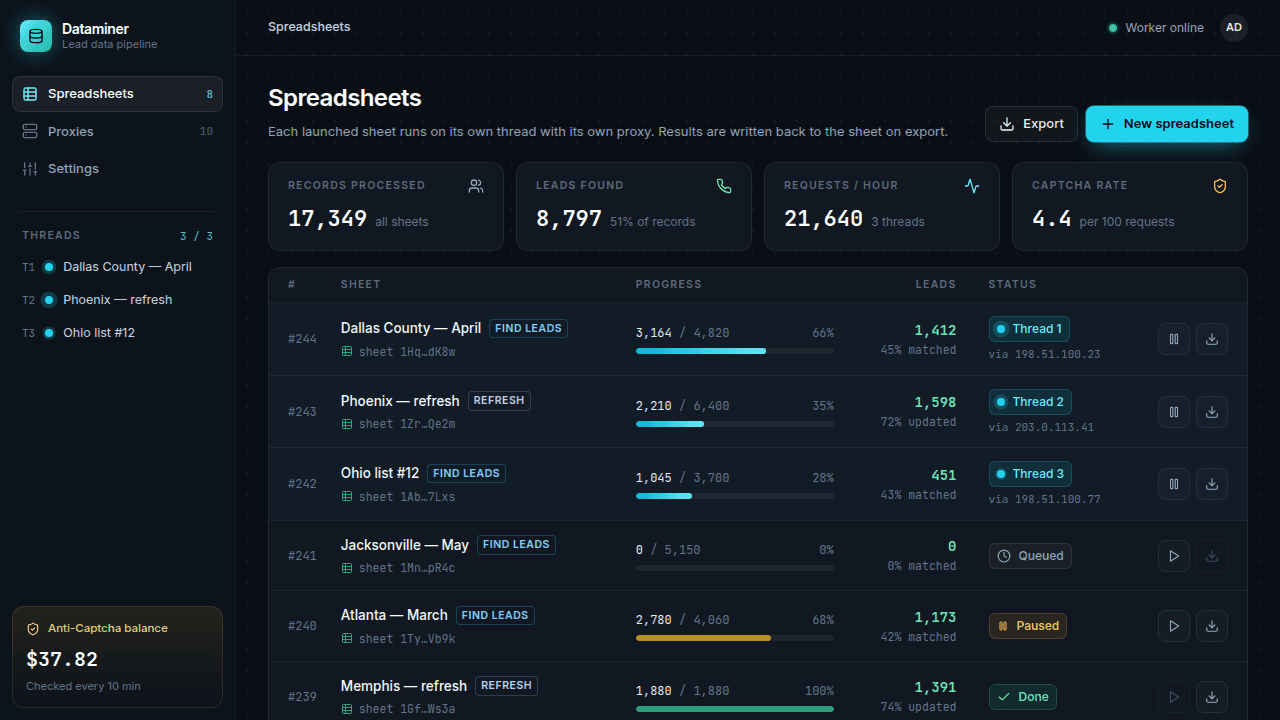
Task: Open Spreadsheets in the sidebar
Action: [x=117, y=94]
